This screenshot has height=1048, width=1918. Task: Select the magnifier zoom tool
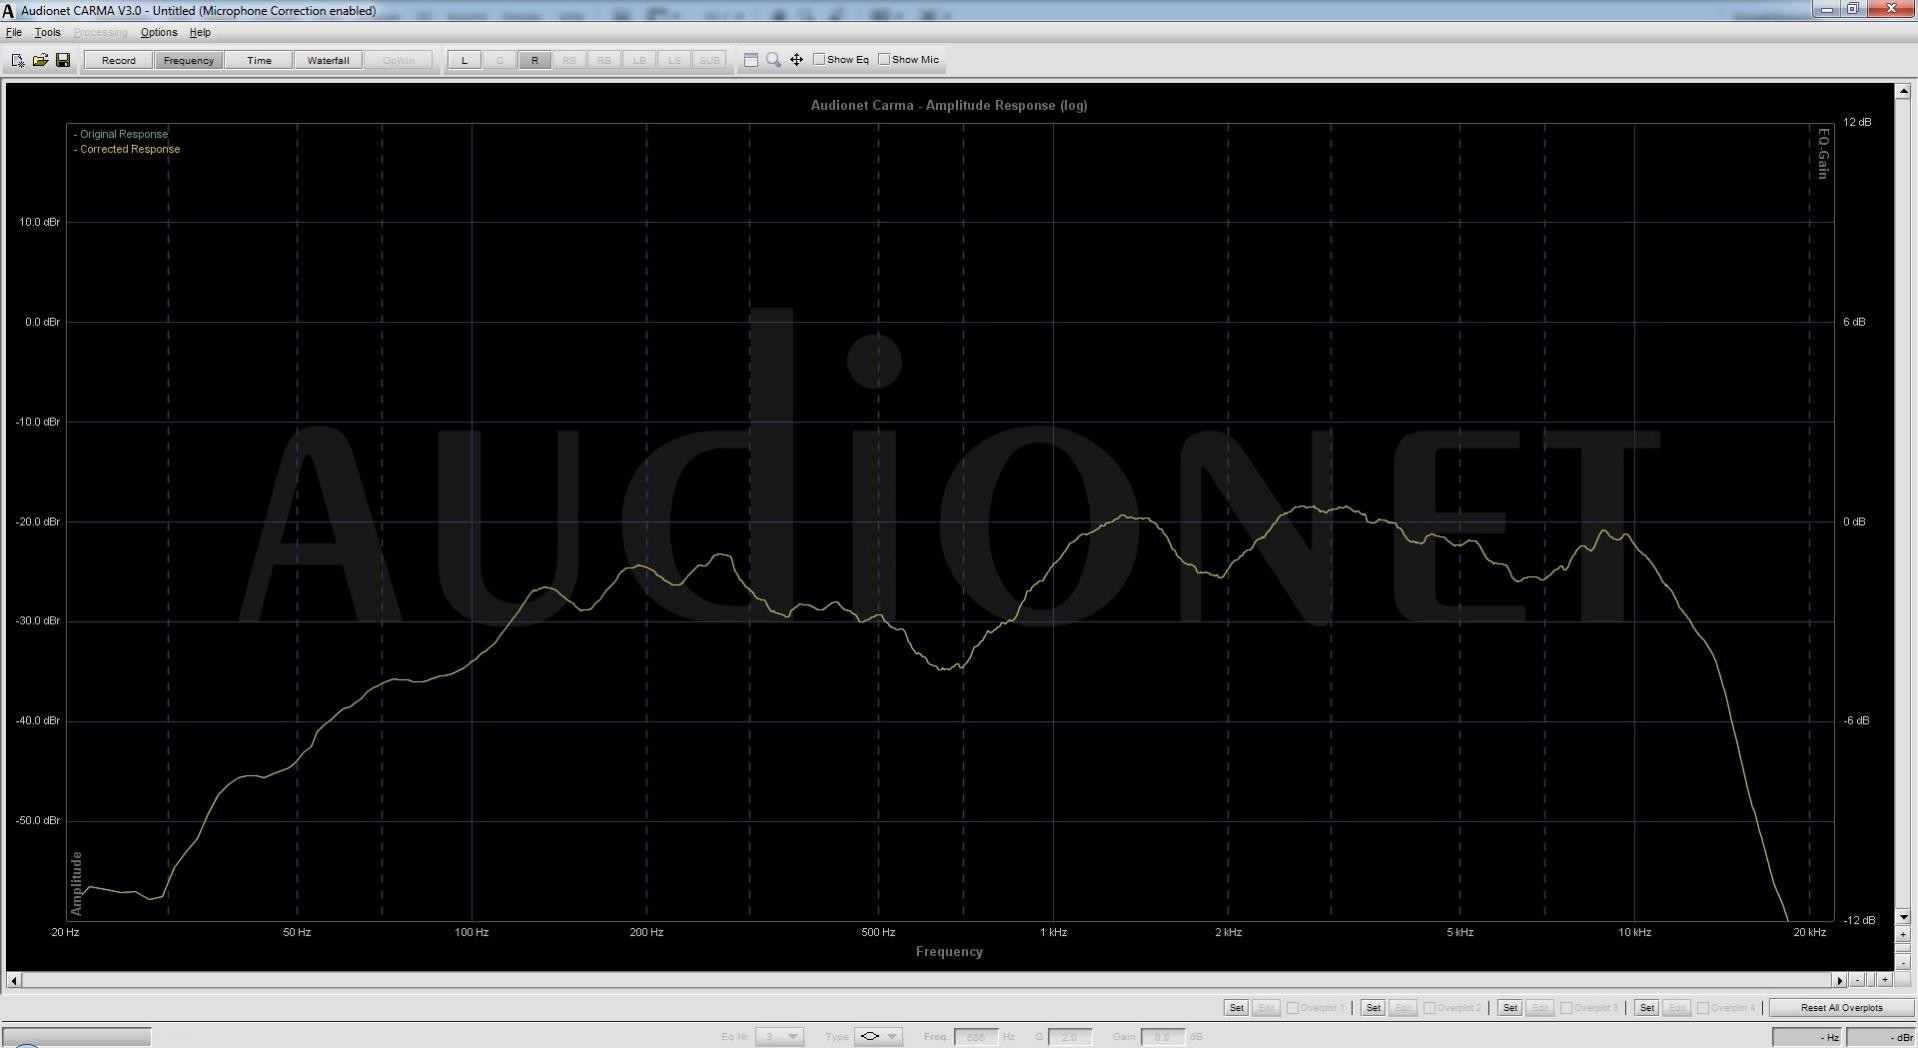pos(773,60)
